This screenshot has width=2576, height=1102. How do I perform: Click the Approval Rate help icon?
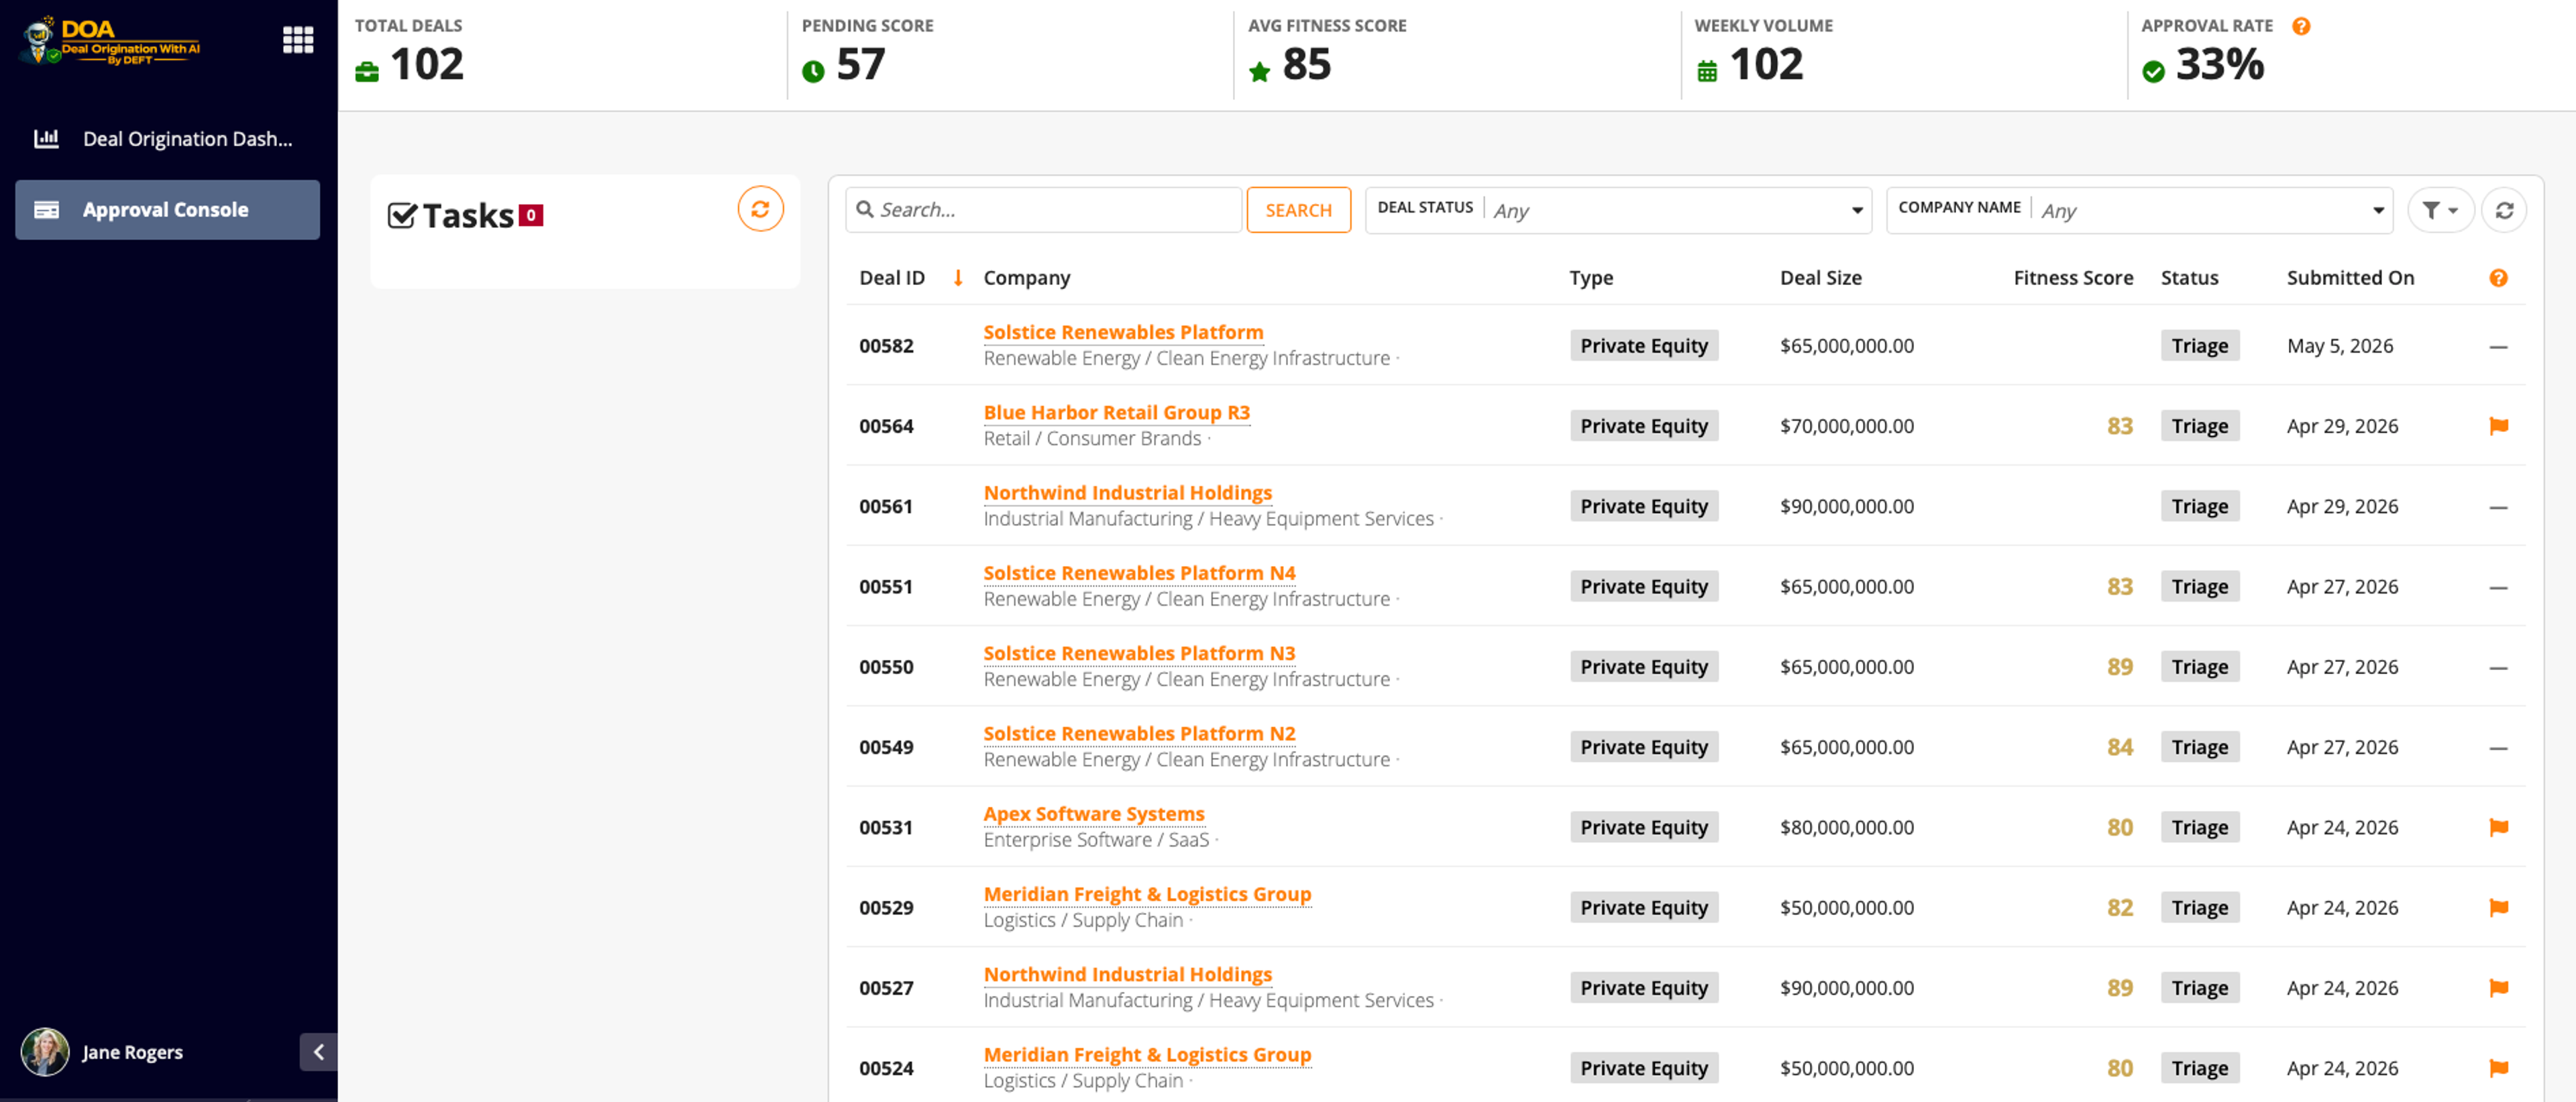pos(2301,26)
